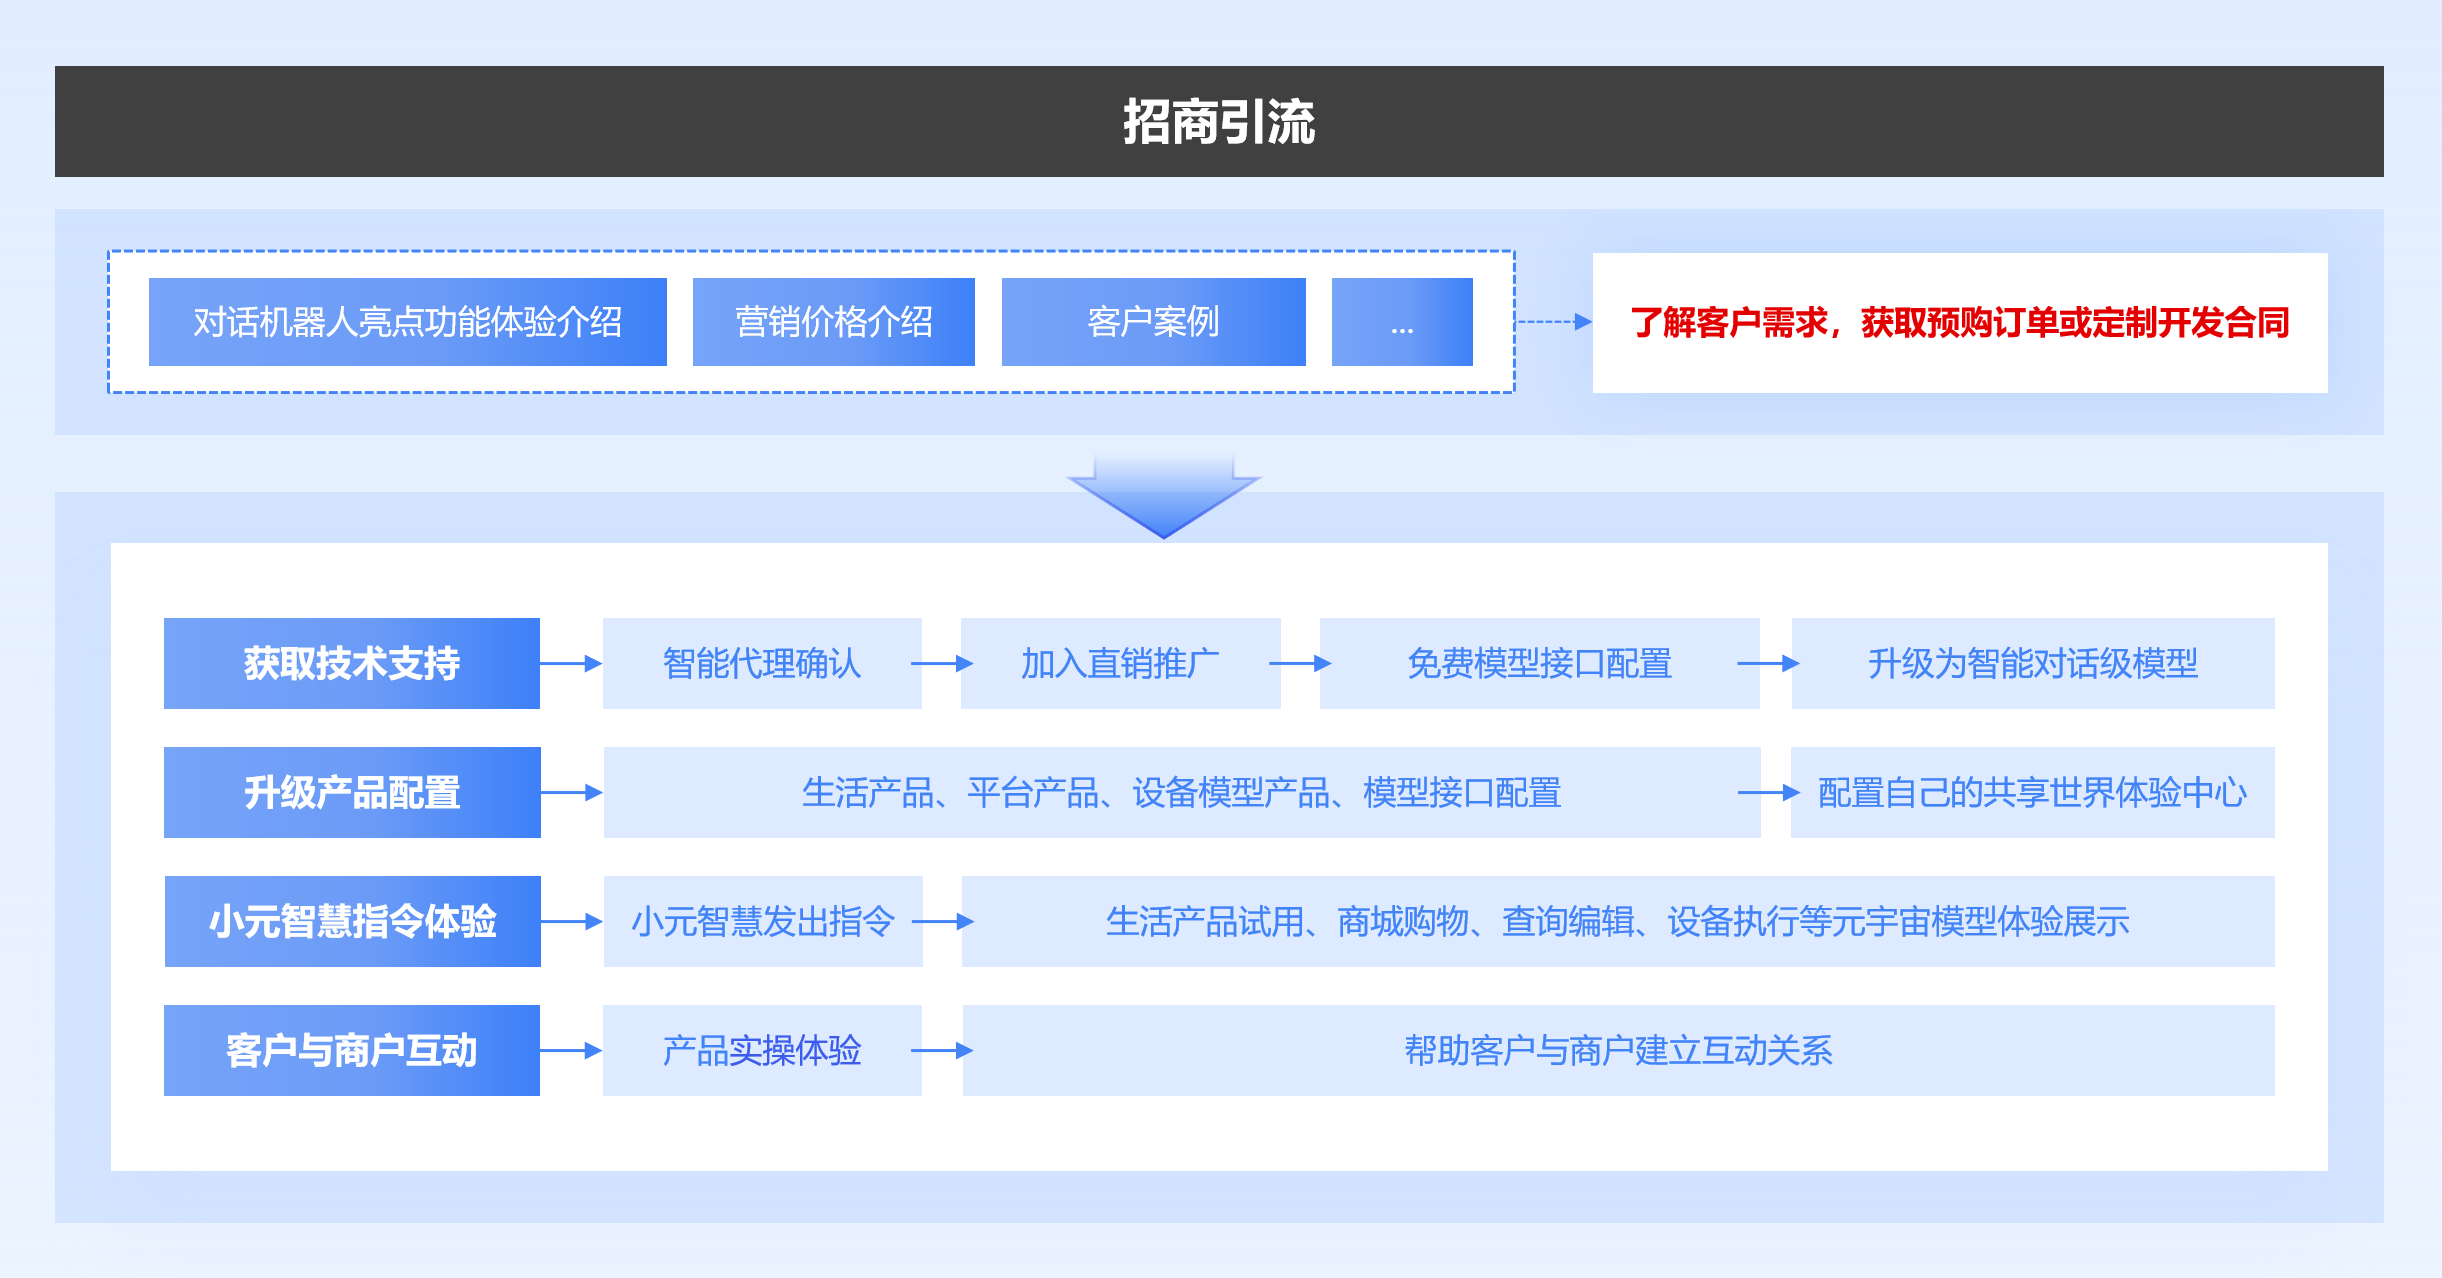Viewport: 2442px width, 1278px height.
Task: Select the red text 了解客户需求 box
Action: coord(1959,323)
